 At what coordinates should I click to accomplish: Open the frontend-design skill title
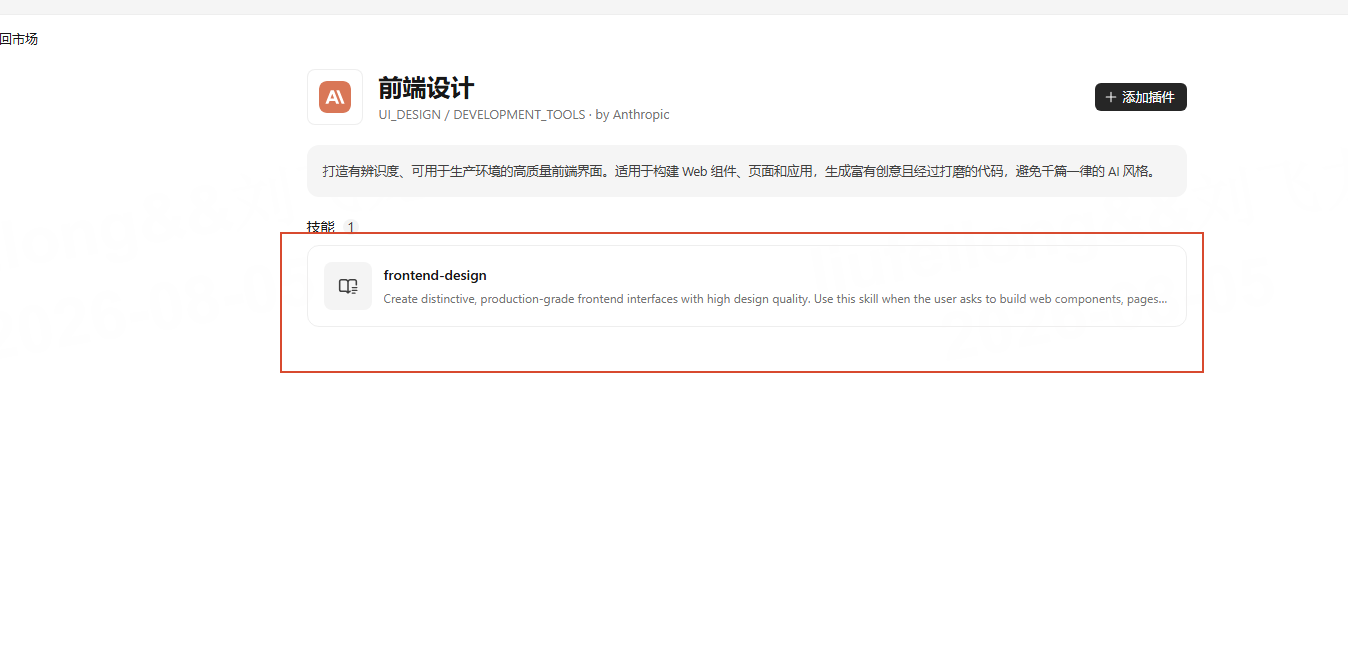point(435,275)
